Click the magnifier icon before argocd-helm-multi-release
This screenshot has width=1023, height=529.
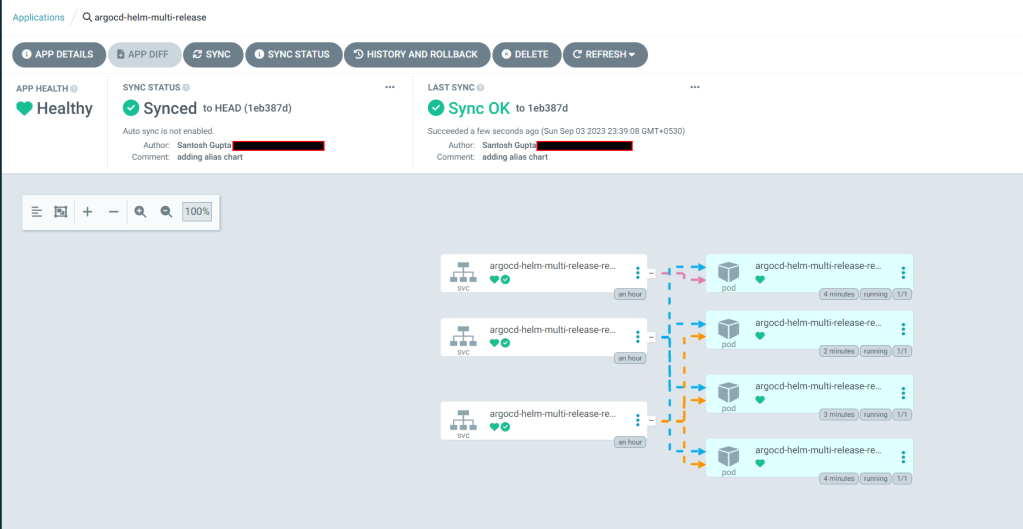[87, 18]
